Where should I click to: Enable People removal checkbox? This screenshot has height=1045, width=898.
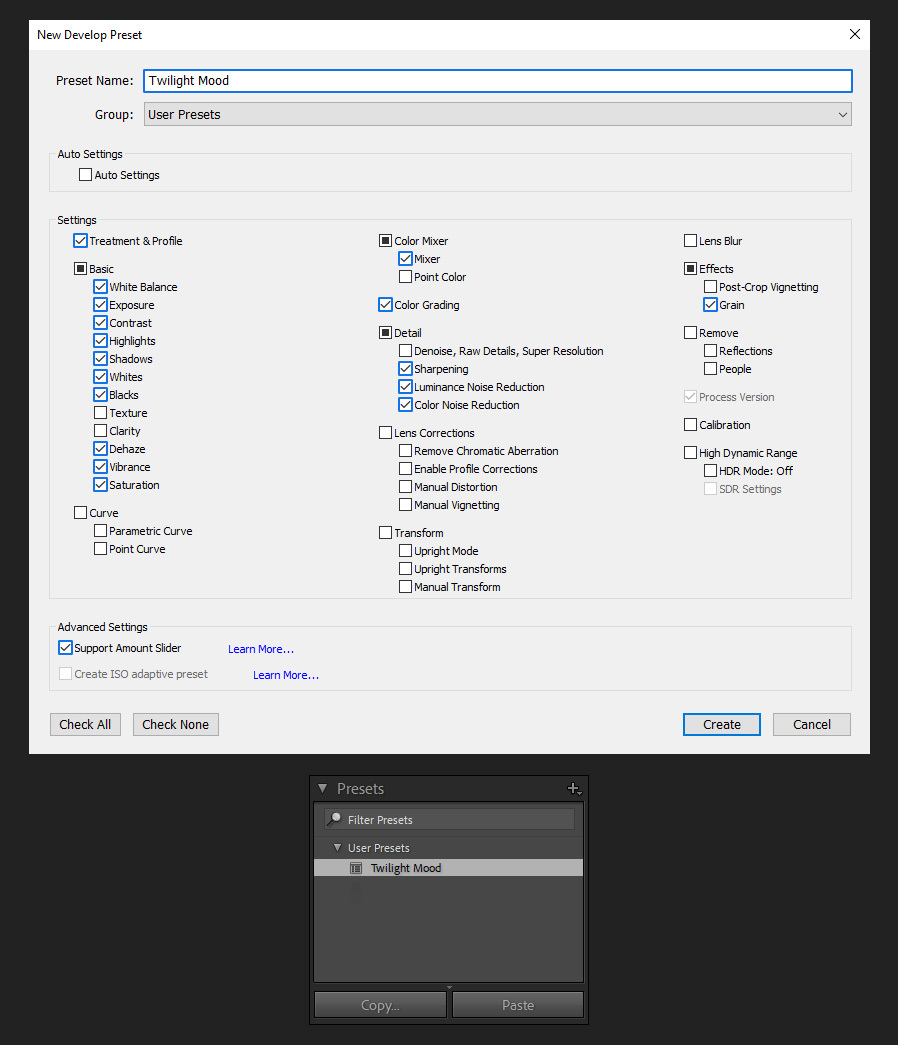[711, 369]
